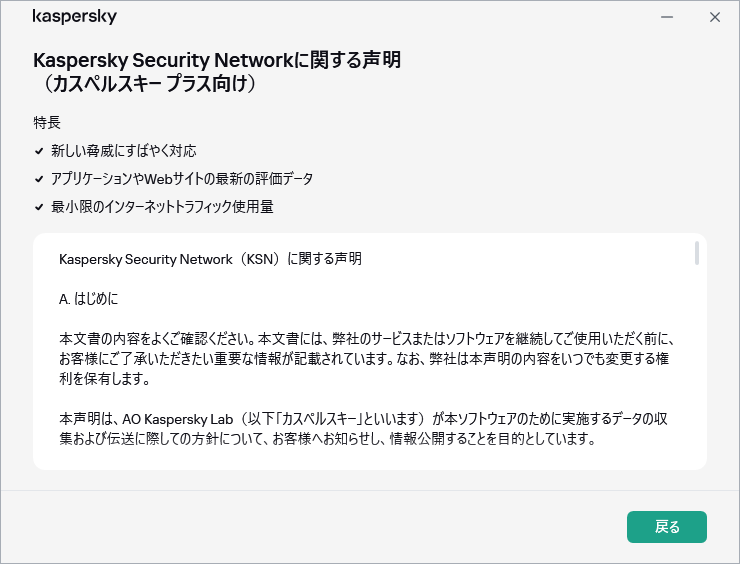The width and height of the screenshot is (740, 564).
Task: Select the 最小限のインターネットトラフィック使用量 feature text
Action: click(162, 207)
